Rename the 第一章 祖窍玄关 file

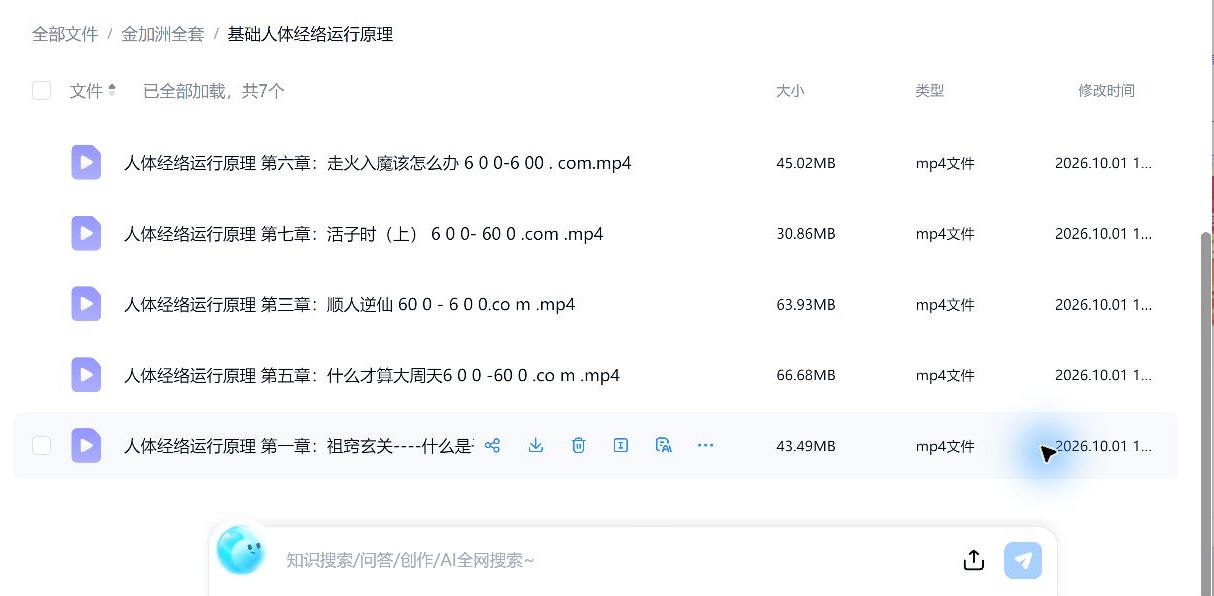coord(621,445)
